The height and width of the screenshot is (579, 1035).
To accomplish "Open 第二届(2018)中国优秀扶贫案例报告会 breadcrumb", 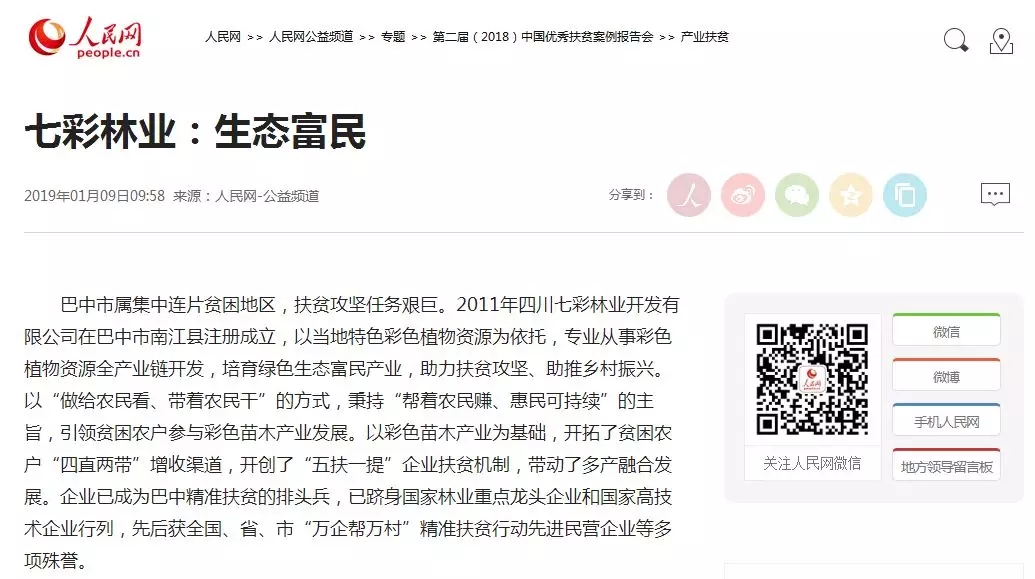I will click(x=543, y=37).
